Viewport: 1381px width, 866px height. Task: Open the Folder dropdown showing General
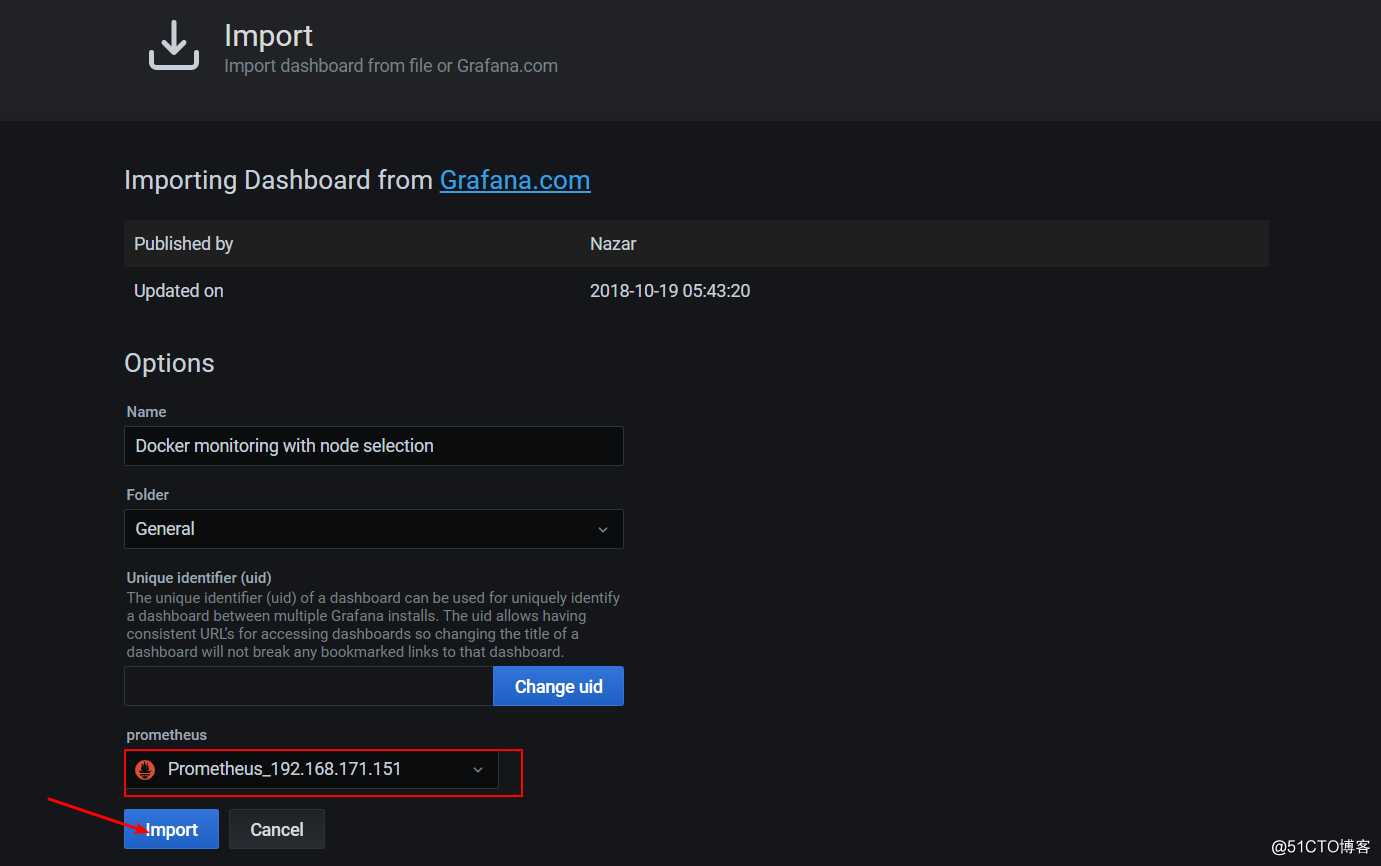(374, 529)
